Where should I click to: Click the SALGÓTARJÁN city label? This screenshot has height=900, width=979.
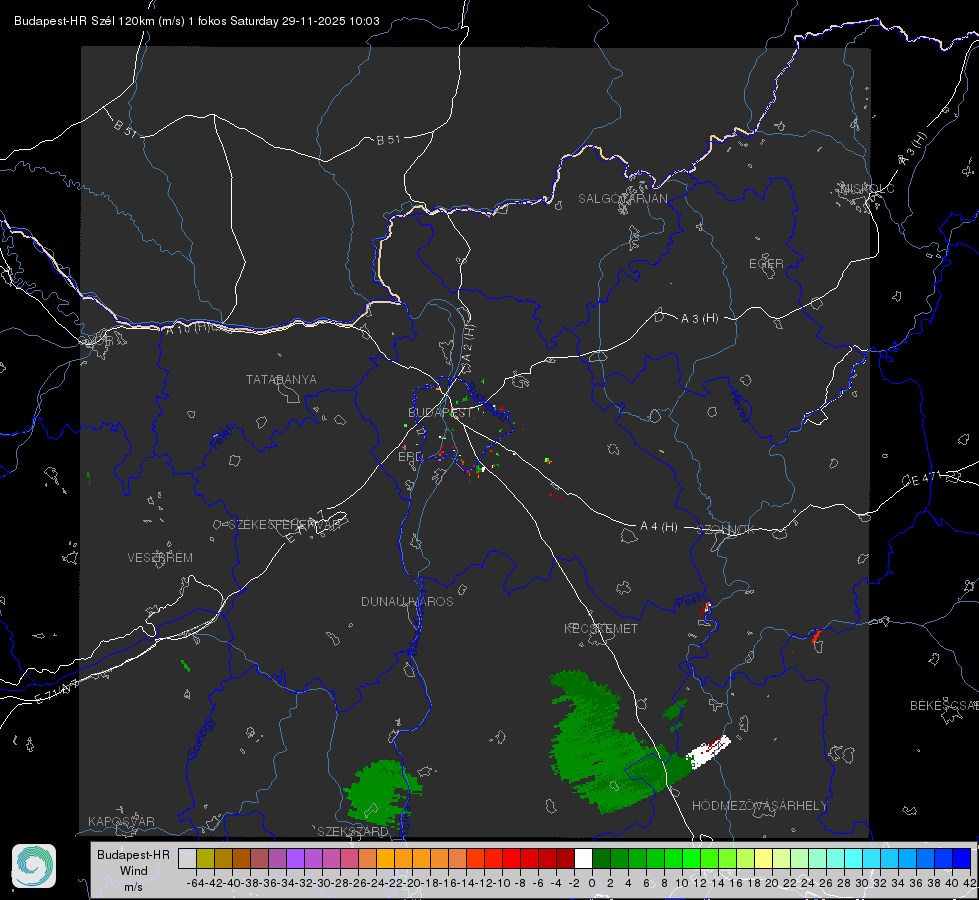click(x=622, y=199)
